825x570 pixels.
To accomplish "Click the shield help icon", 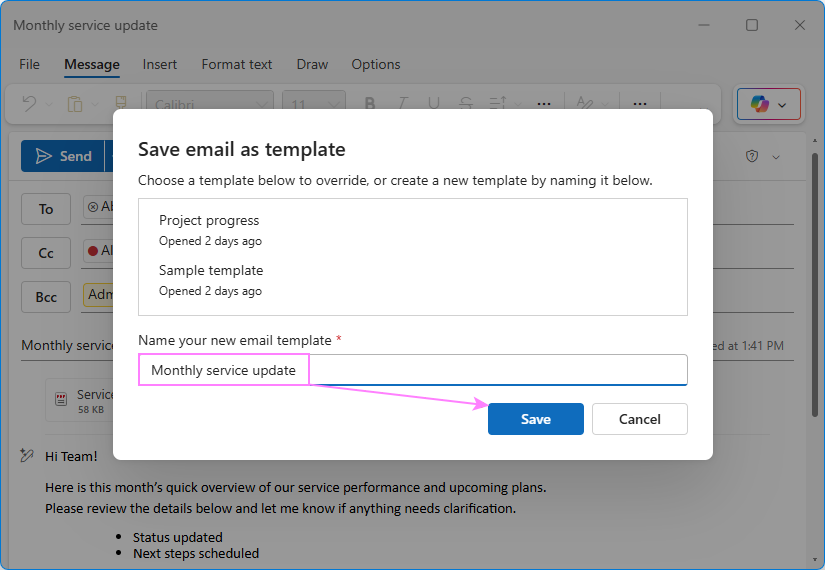I will pos(752,156).
